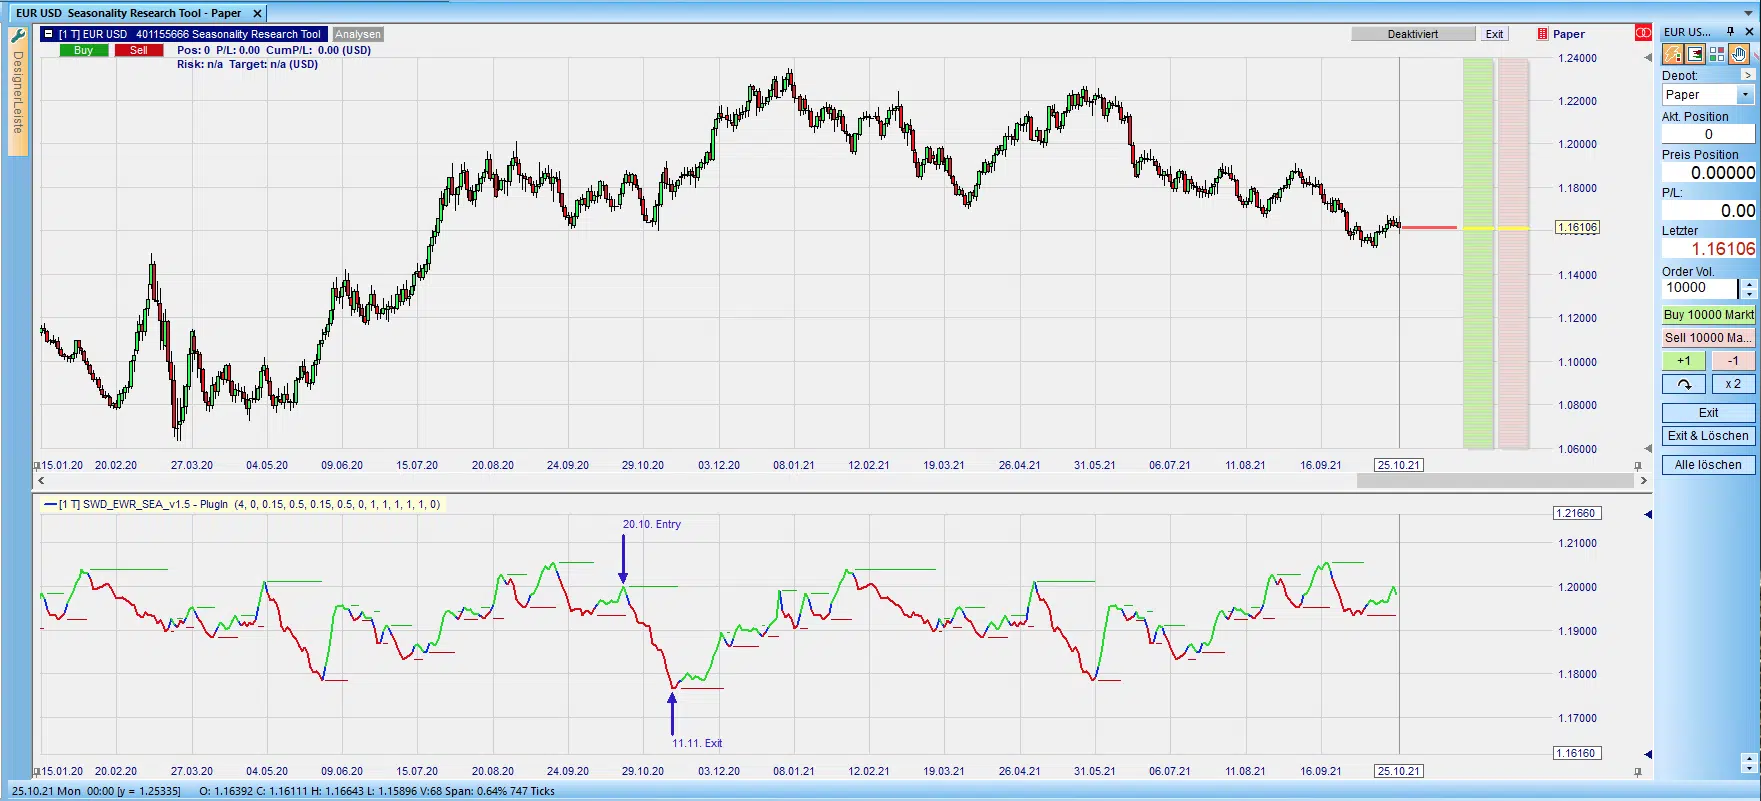
Task: Collapse the EUR USD chart title block
Action: (x=48, y=34)
